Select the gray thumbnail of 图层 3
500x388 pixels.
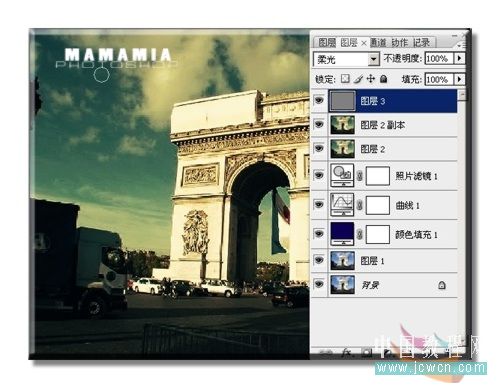342,101
